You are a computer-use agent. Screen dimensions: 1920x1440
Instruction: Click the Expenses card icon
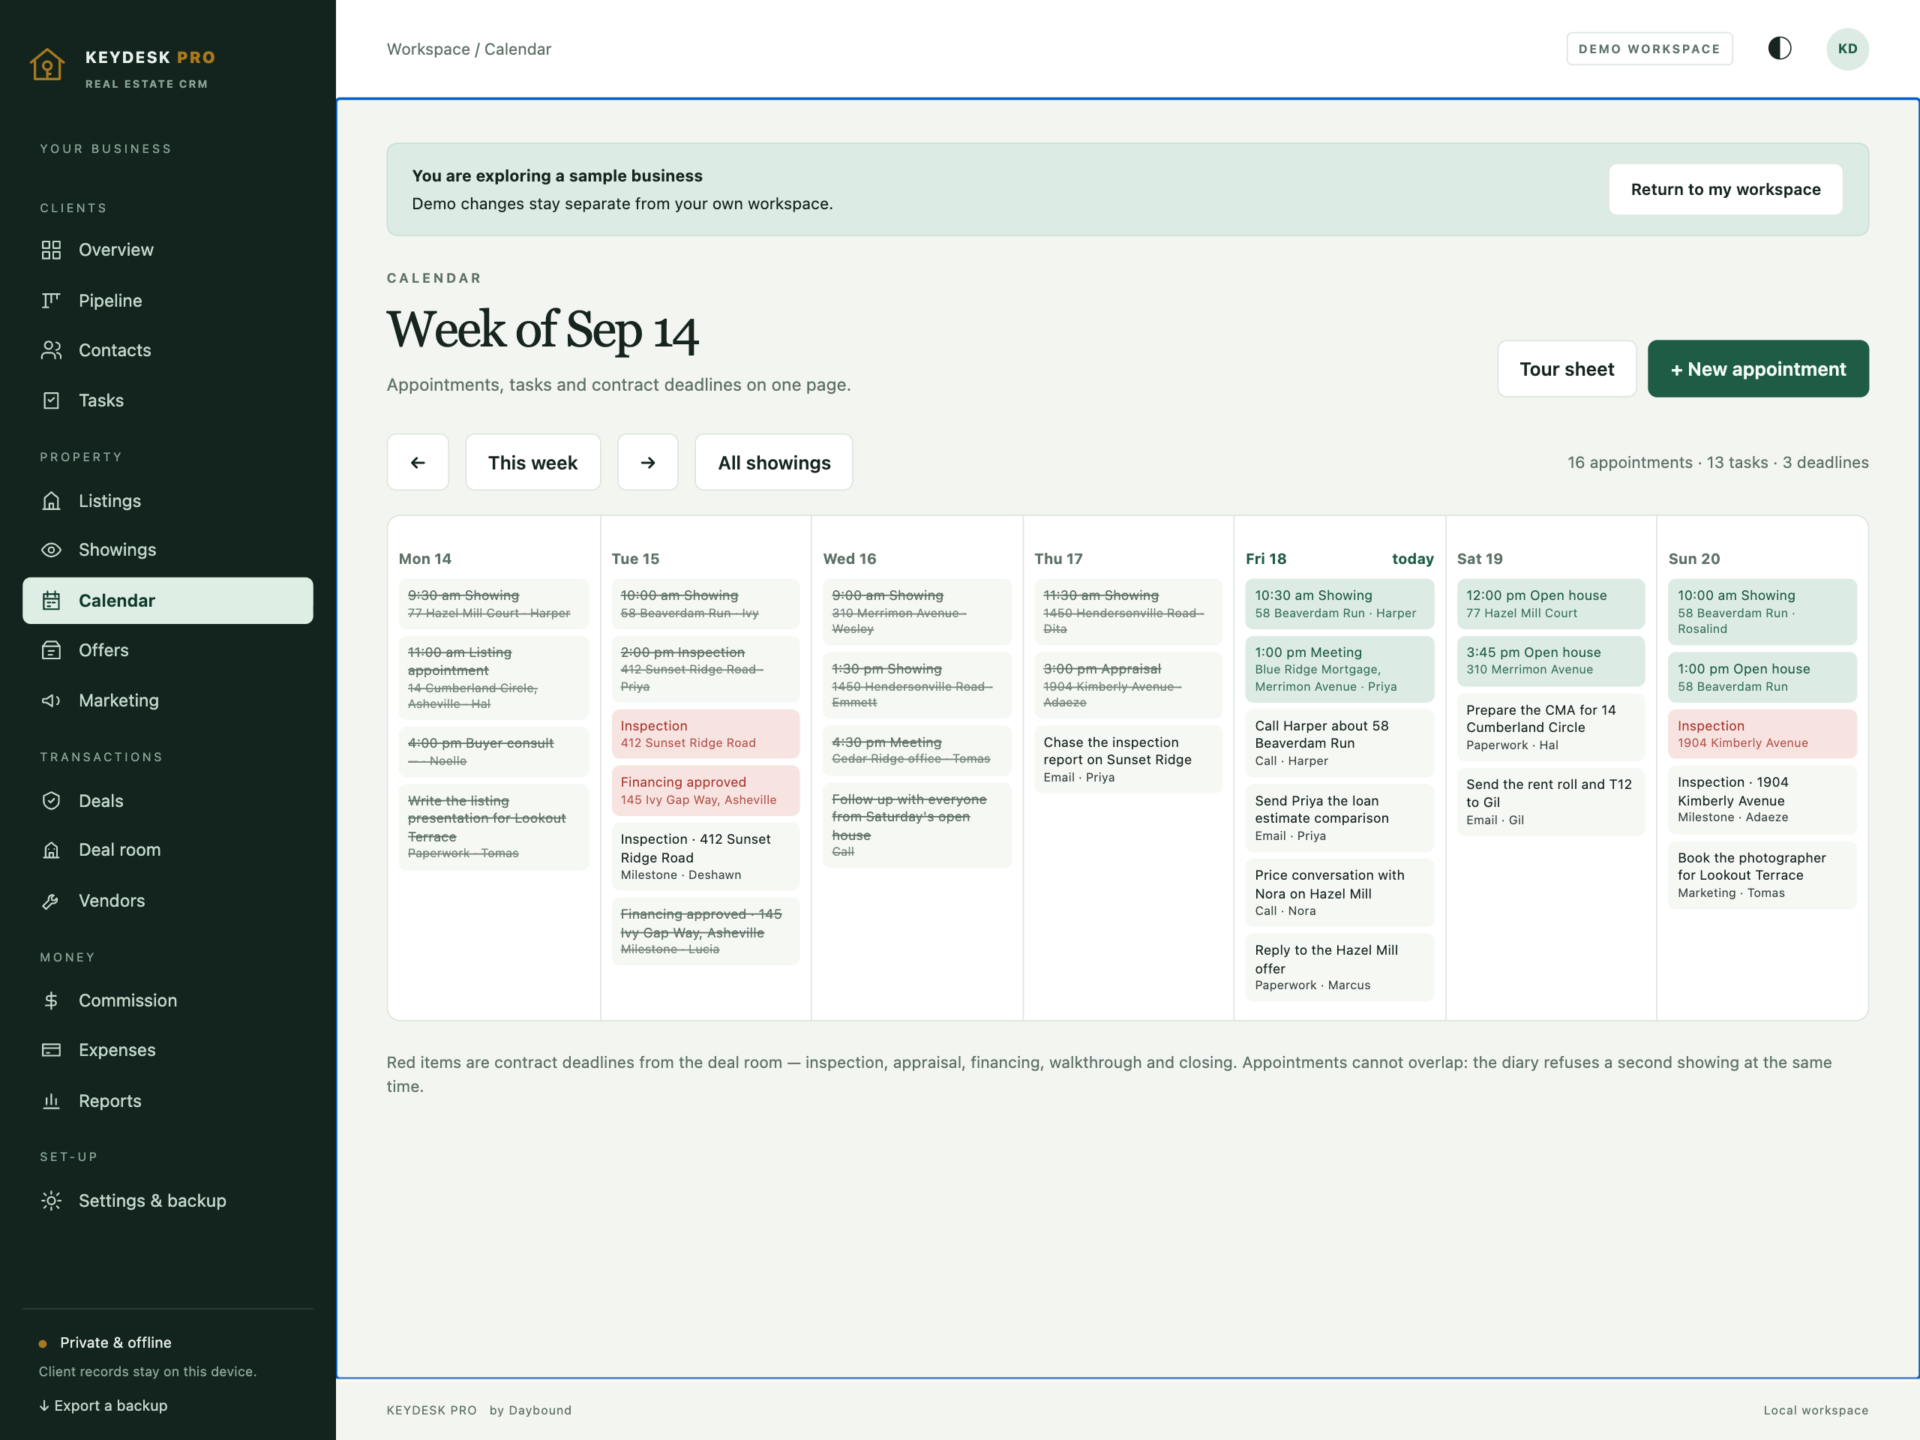(x=51, y=1050)
